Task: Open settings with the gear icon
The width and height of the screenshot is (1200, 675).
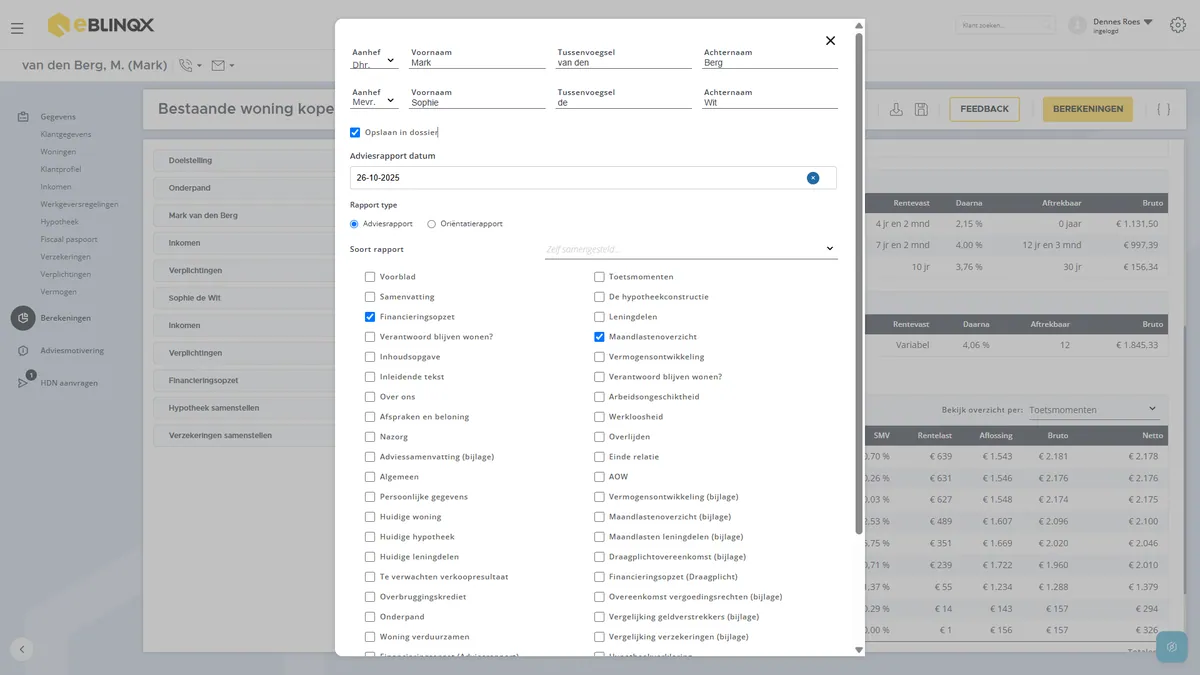Action: pyautogui.click(x=1177, y=25)
